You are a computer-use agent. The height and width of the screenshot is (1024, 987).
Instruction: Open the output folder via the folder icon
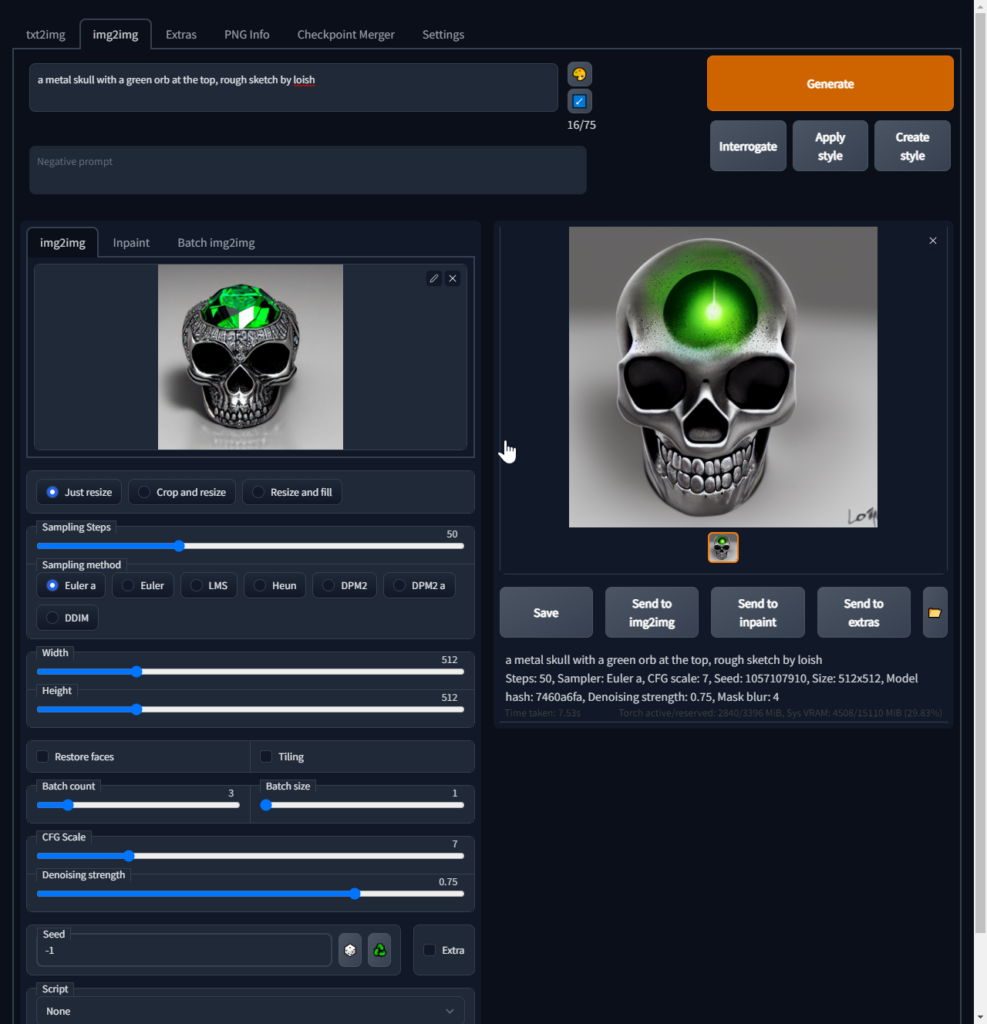pos(934,611)
